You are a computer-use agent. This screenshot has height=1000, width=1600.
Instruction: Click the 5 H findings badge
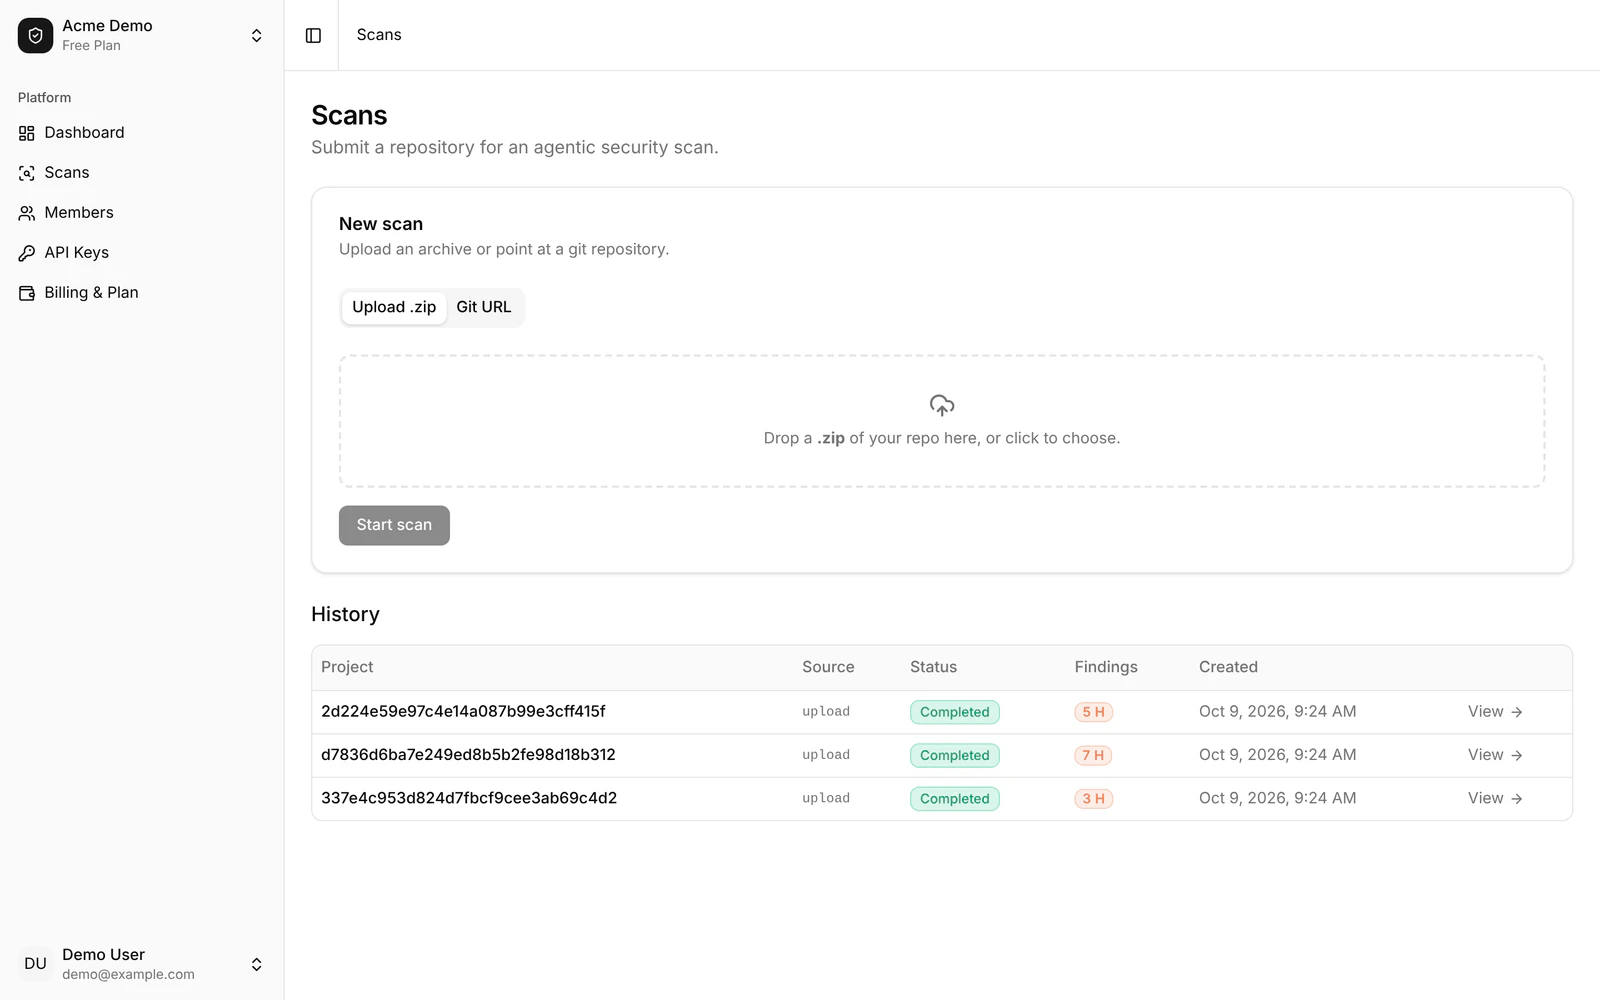coord(1094,712)
